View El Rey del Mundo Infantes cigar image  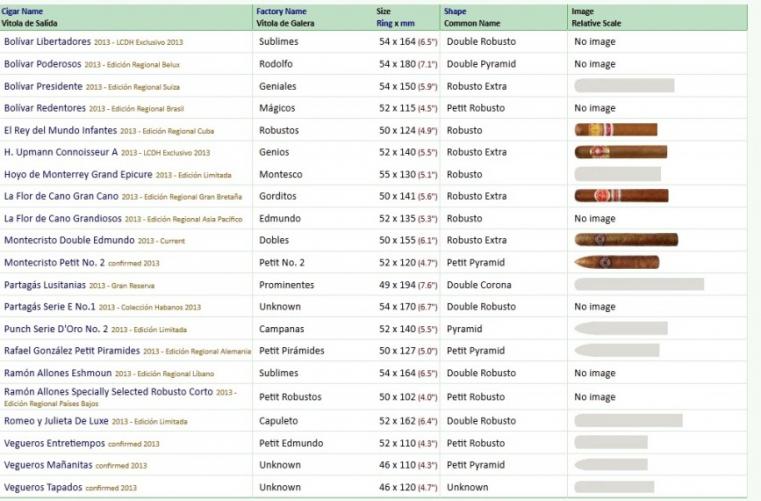coord(616,130)
